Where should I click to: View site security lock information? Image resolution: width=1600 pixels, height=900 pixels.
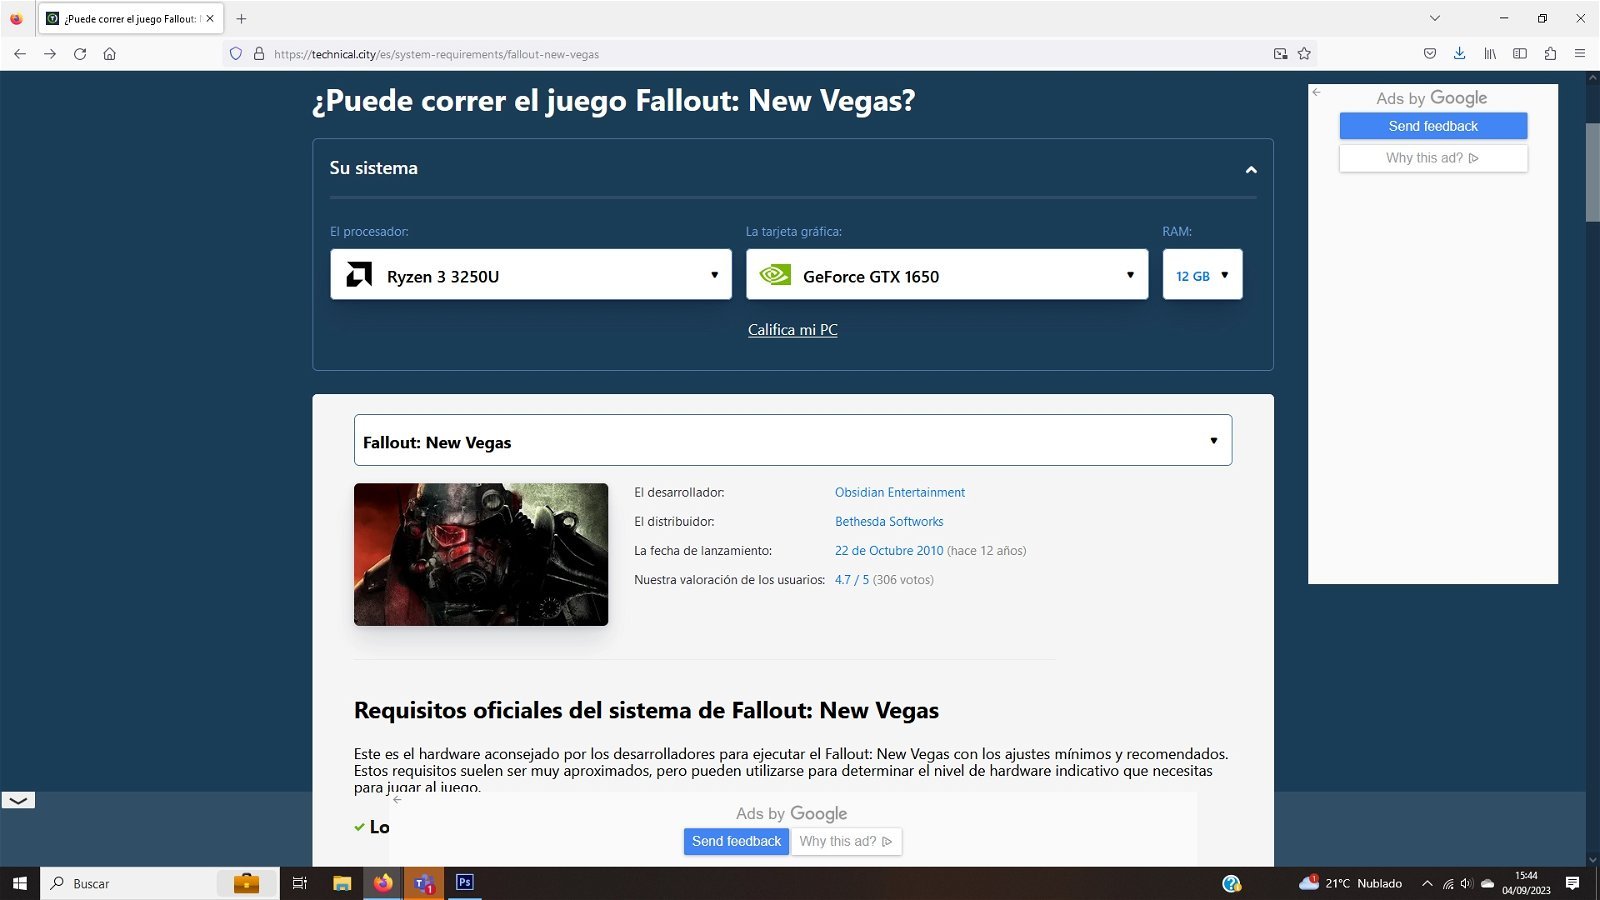click(259, 54)
